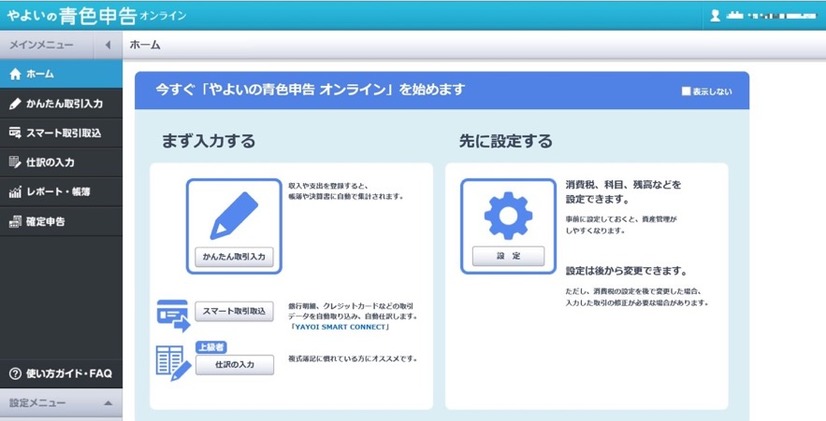Click the YAYOI SMART CONNECT link text
Screen dimensions: 826x421
click(341, 327)
